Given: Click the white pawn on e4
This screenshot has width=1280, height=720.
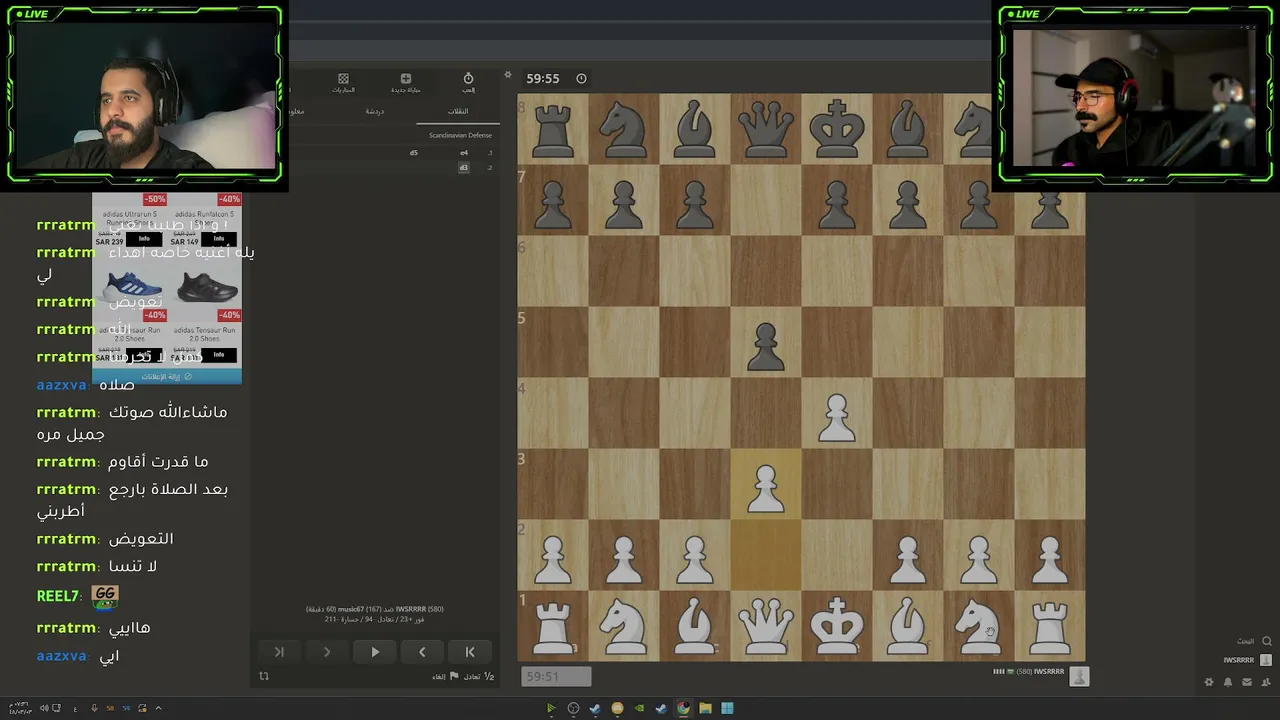Looking at the screenshot, I should pyautogui.click(x=837, y=416).
